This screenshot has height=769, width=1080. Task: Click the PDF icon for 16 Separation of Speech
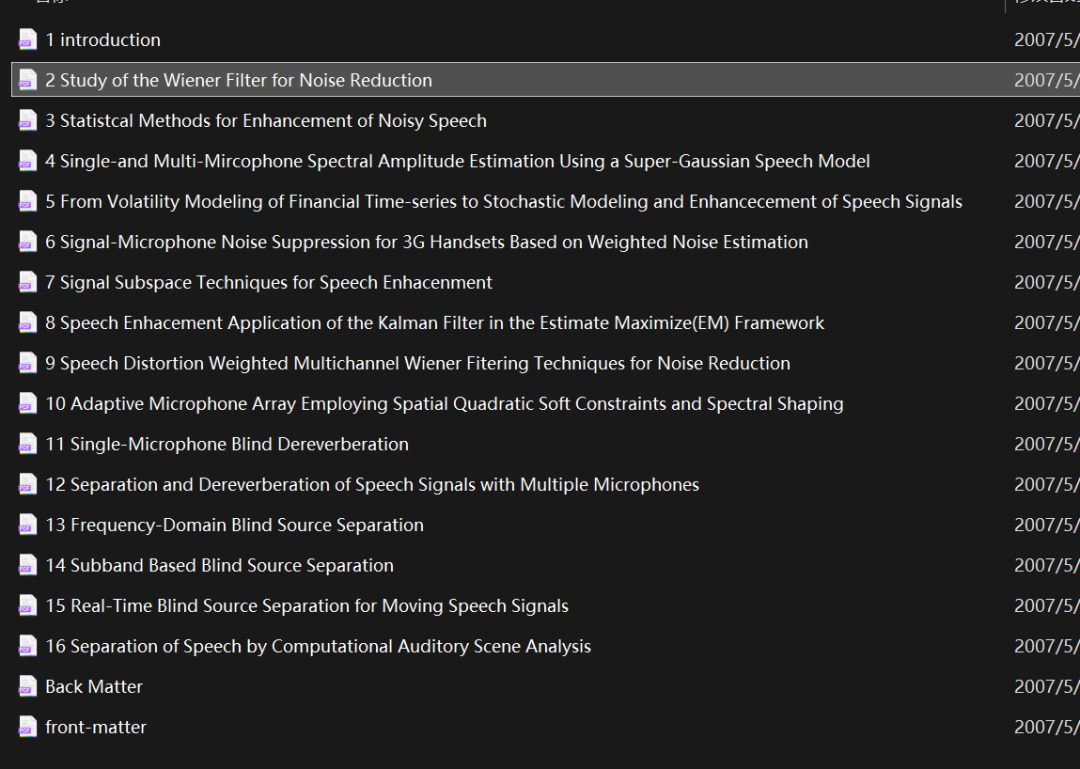coord(28,646)
